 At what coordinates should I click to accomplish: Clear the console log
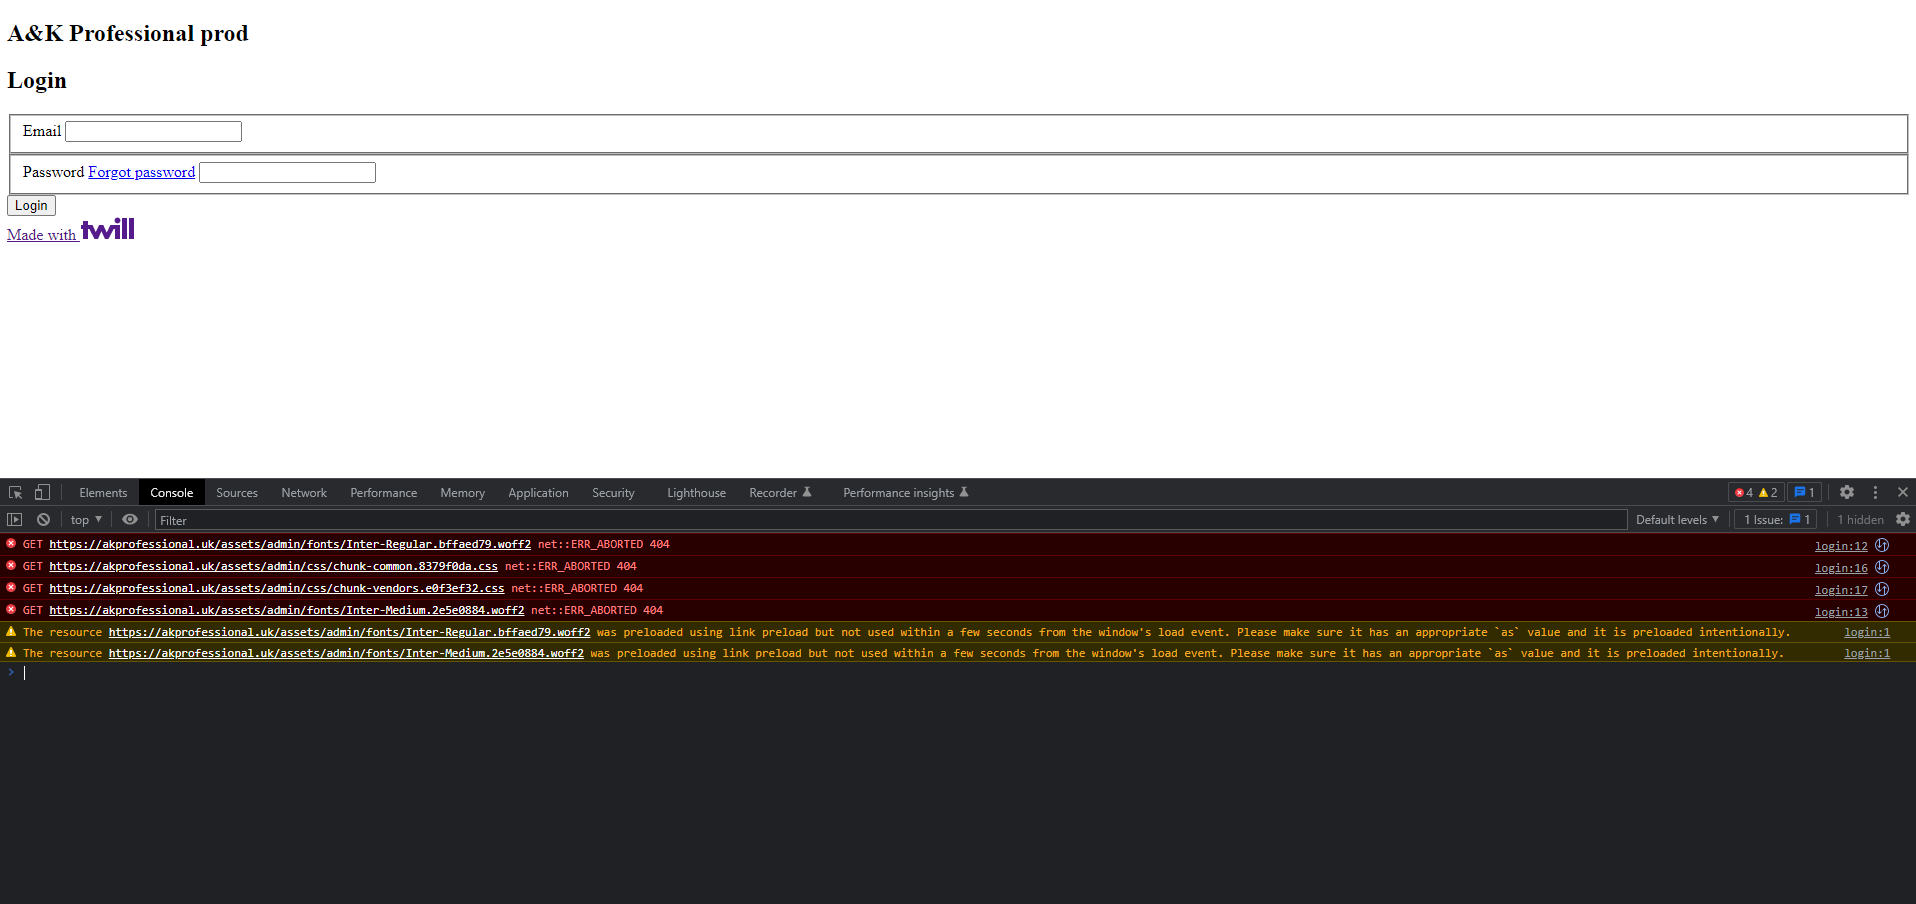(x=43, y=520)
